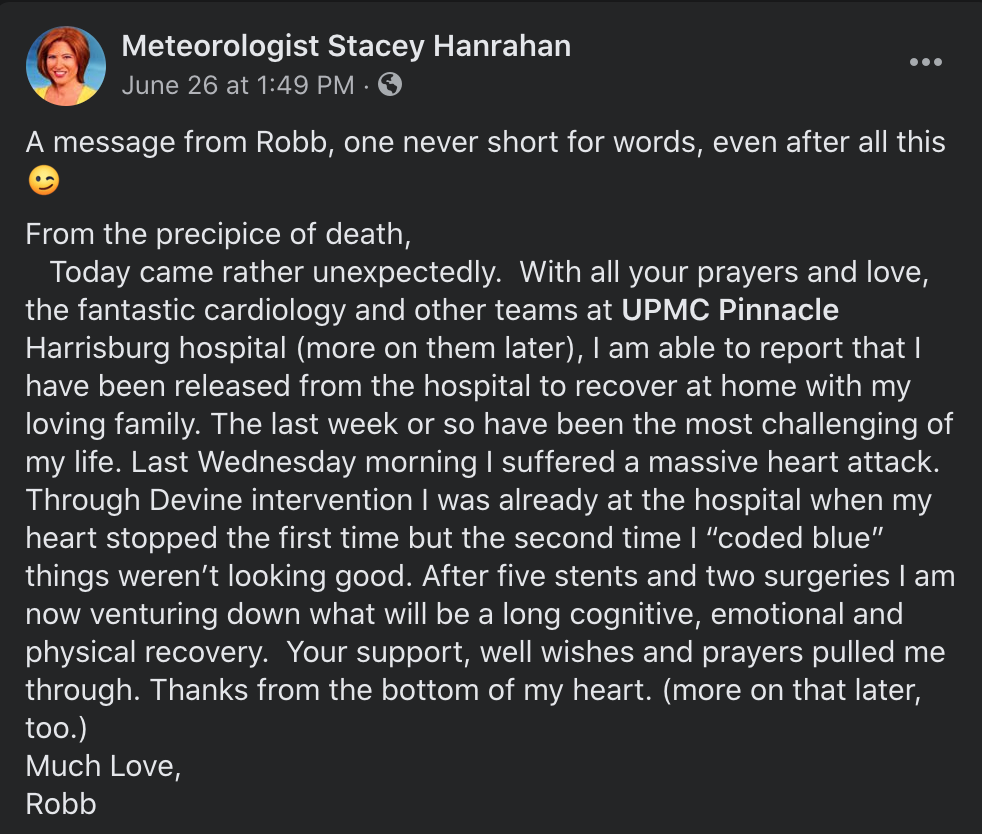
Task: Click the "Today came rather unexpectedly" sentence
Action: click(x=276, y=272)
